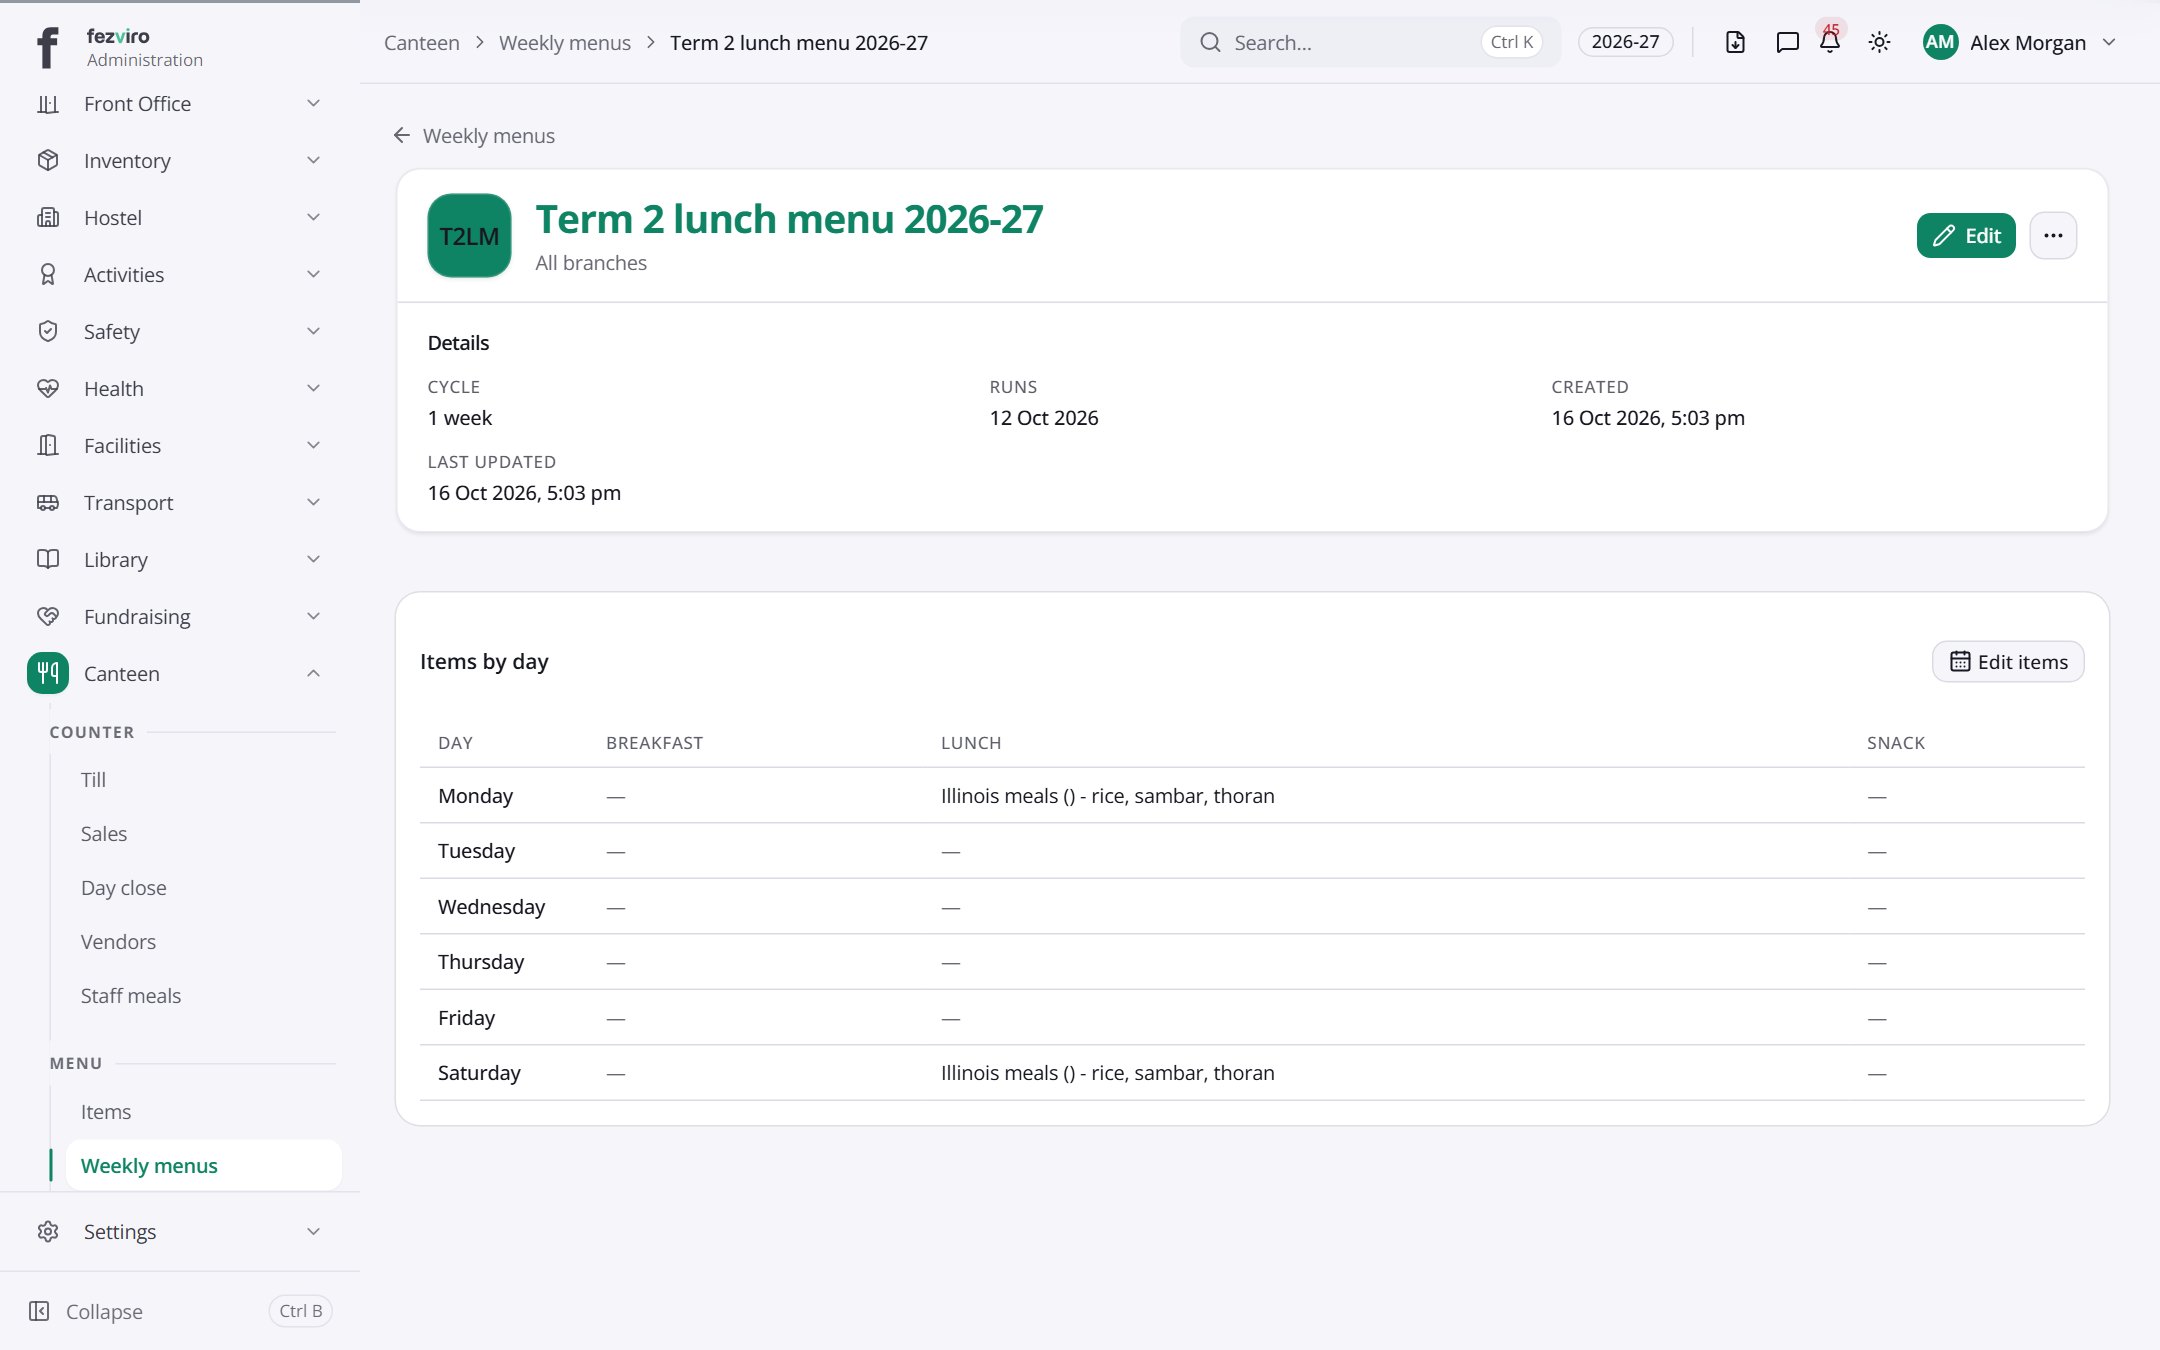This screenshot has height=1350, width=2160.
Task: Click the Safety shield icon
Action: [x=48, y=332]
